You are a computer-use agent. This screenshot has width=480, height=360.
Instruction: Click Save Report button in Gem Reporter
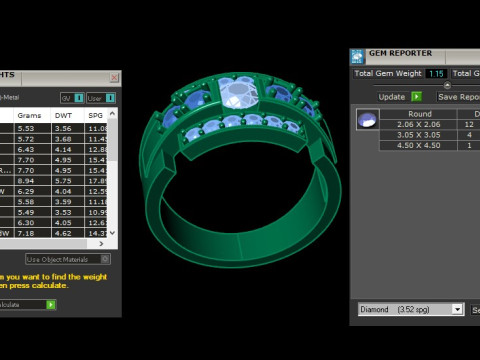(458, 97)
